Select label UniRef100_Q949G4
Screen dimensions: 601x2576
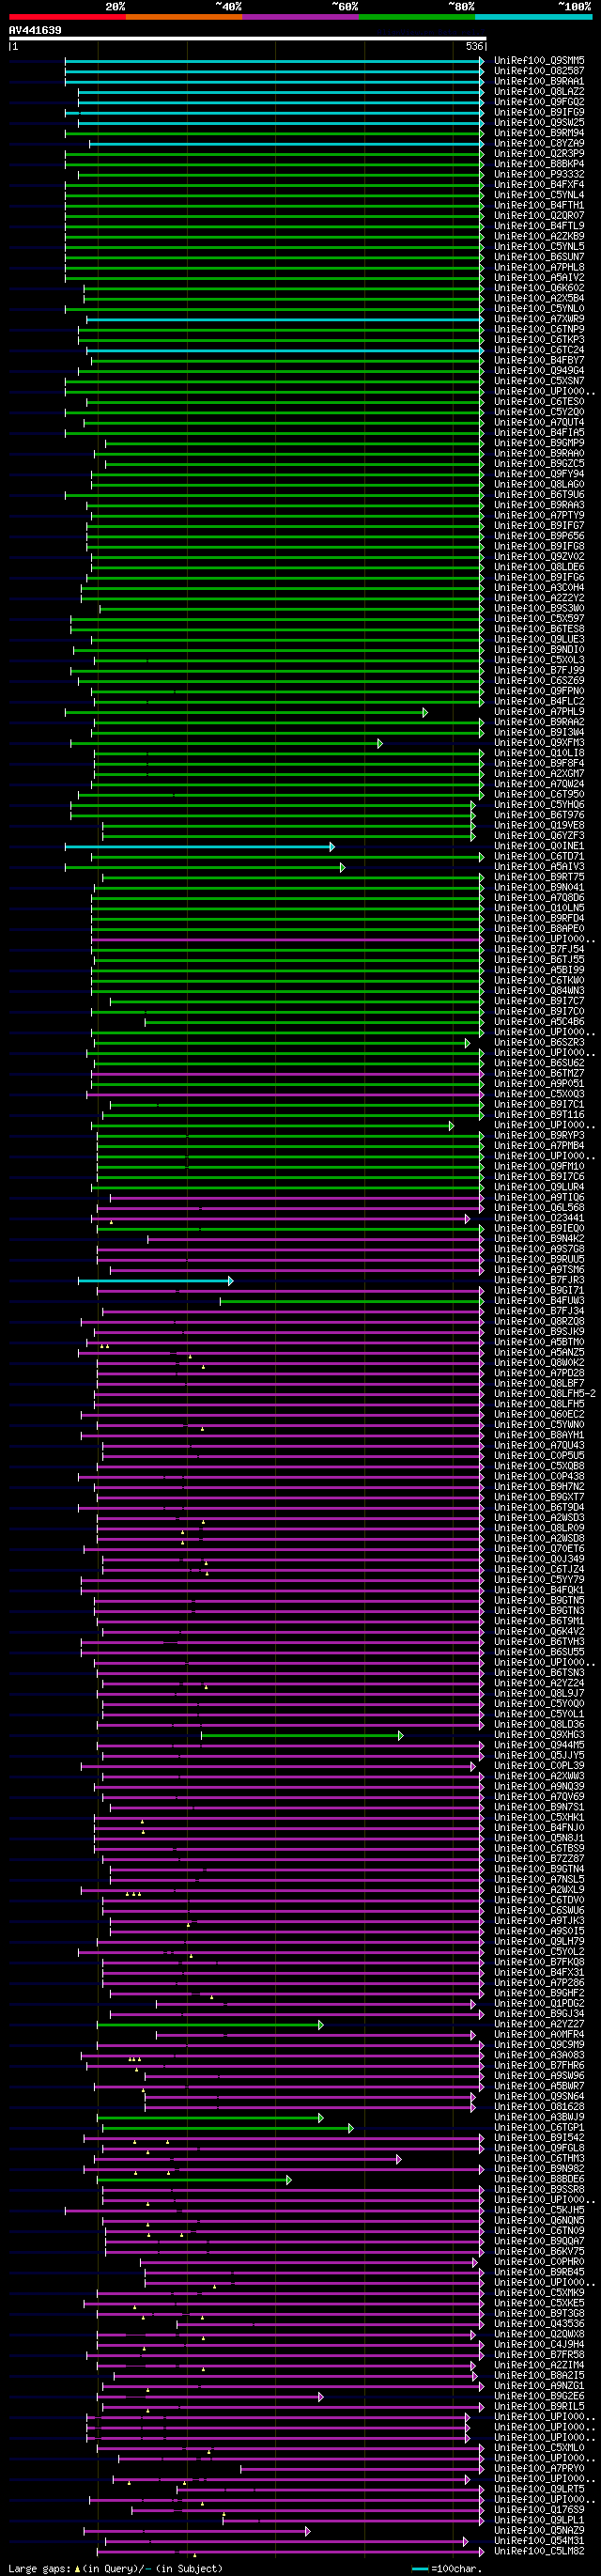click(539, 371)
